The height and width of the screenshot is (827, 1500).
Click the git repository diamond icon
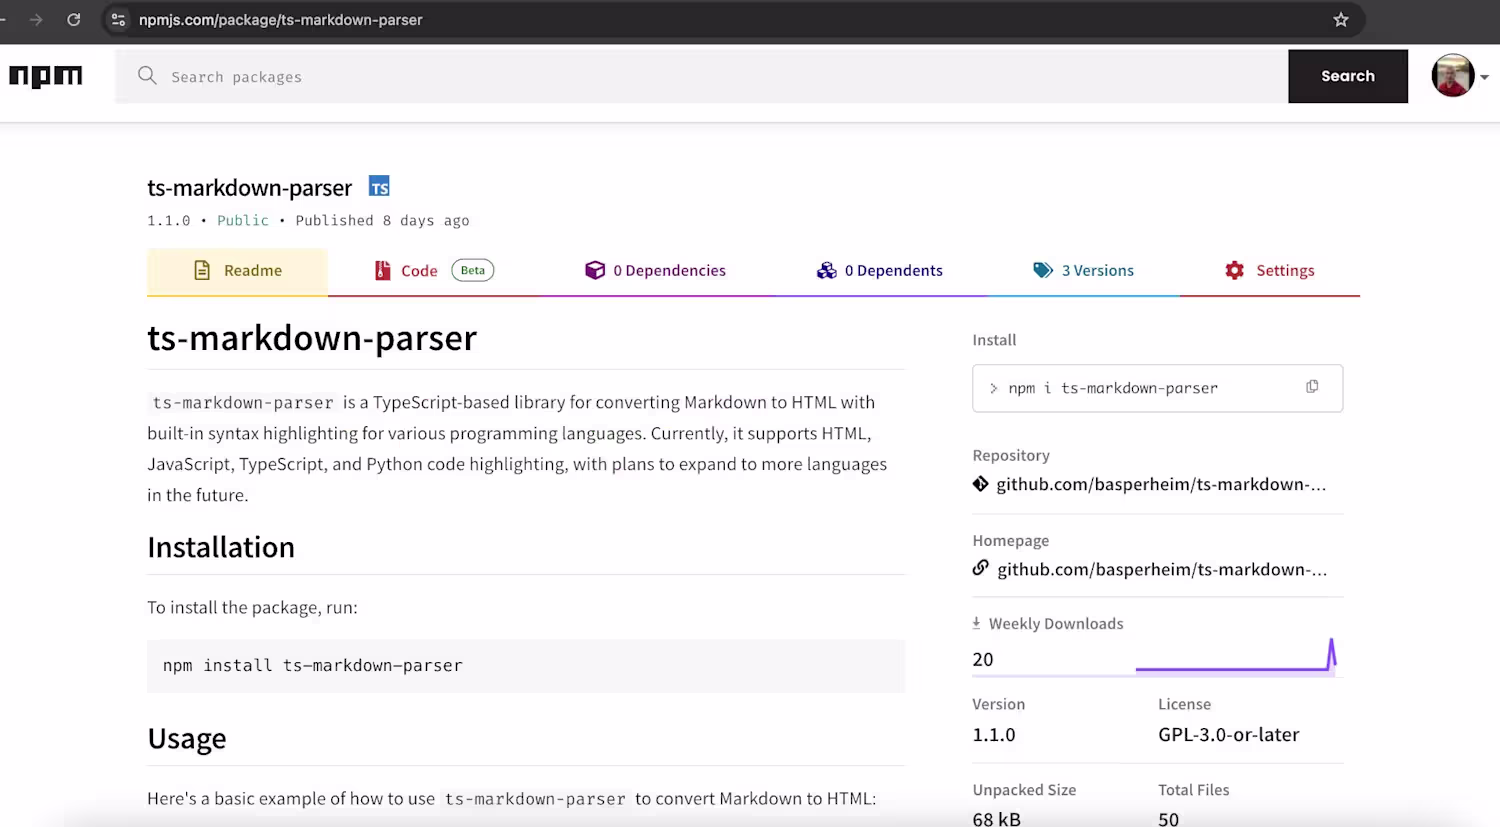tap(980, 484)
